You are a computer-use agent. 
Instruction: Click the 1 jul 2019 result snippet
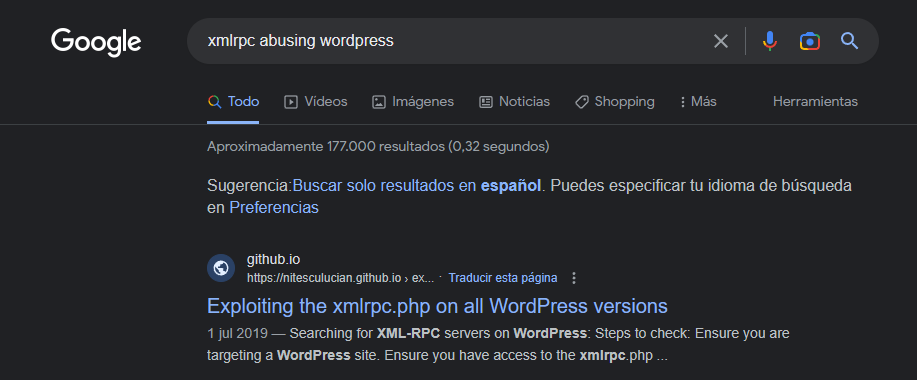click(x=498, y=344)
